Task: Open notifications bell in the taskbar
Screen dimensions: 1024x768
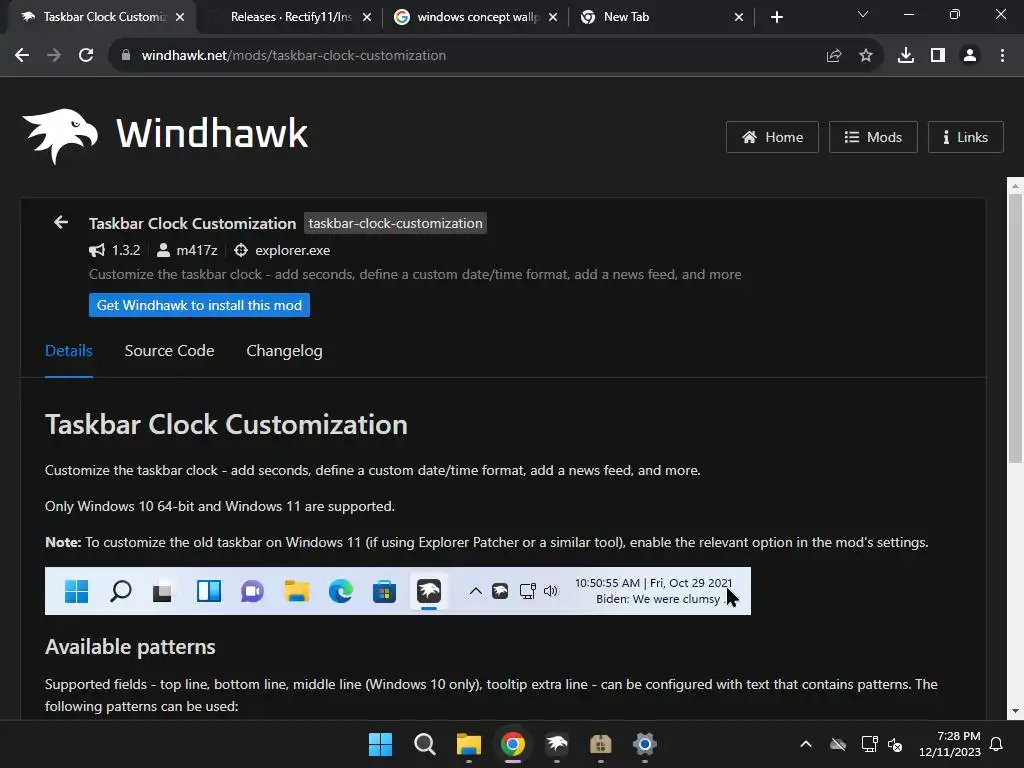Action: click(996, 744)
